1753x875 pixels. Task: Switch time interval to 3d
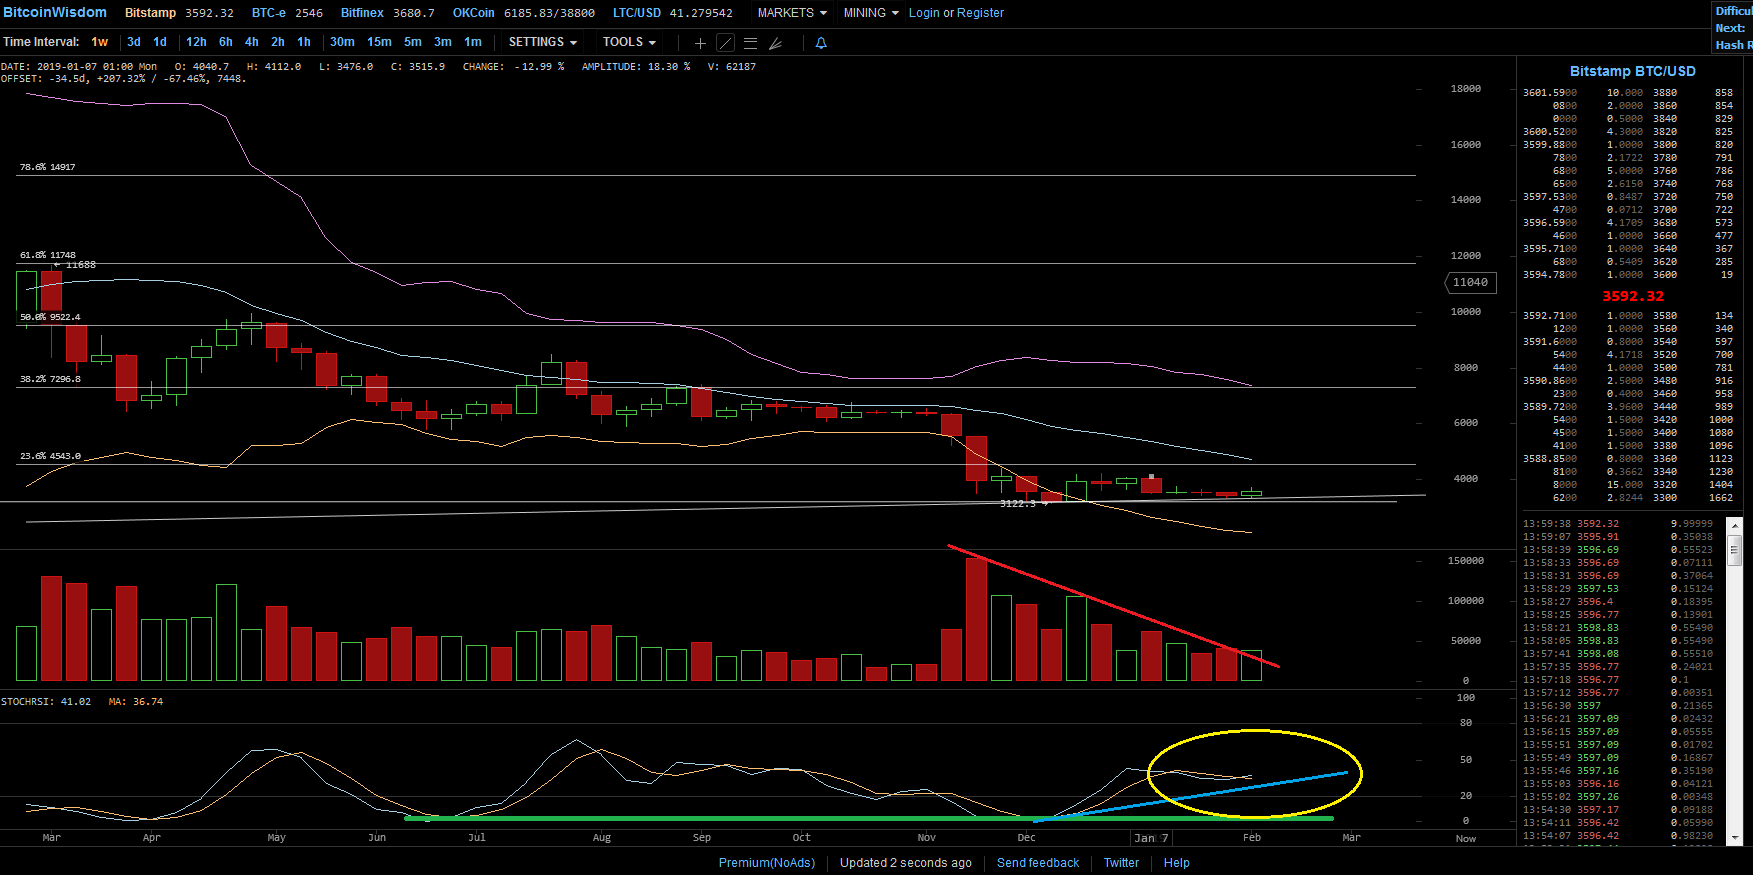(134, 42)
